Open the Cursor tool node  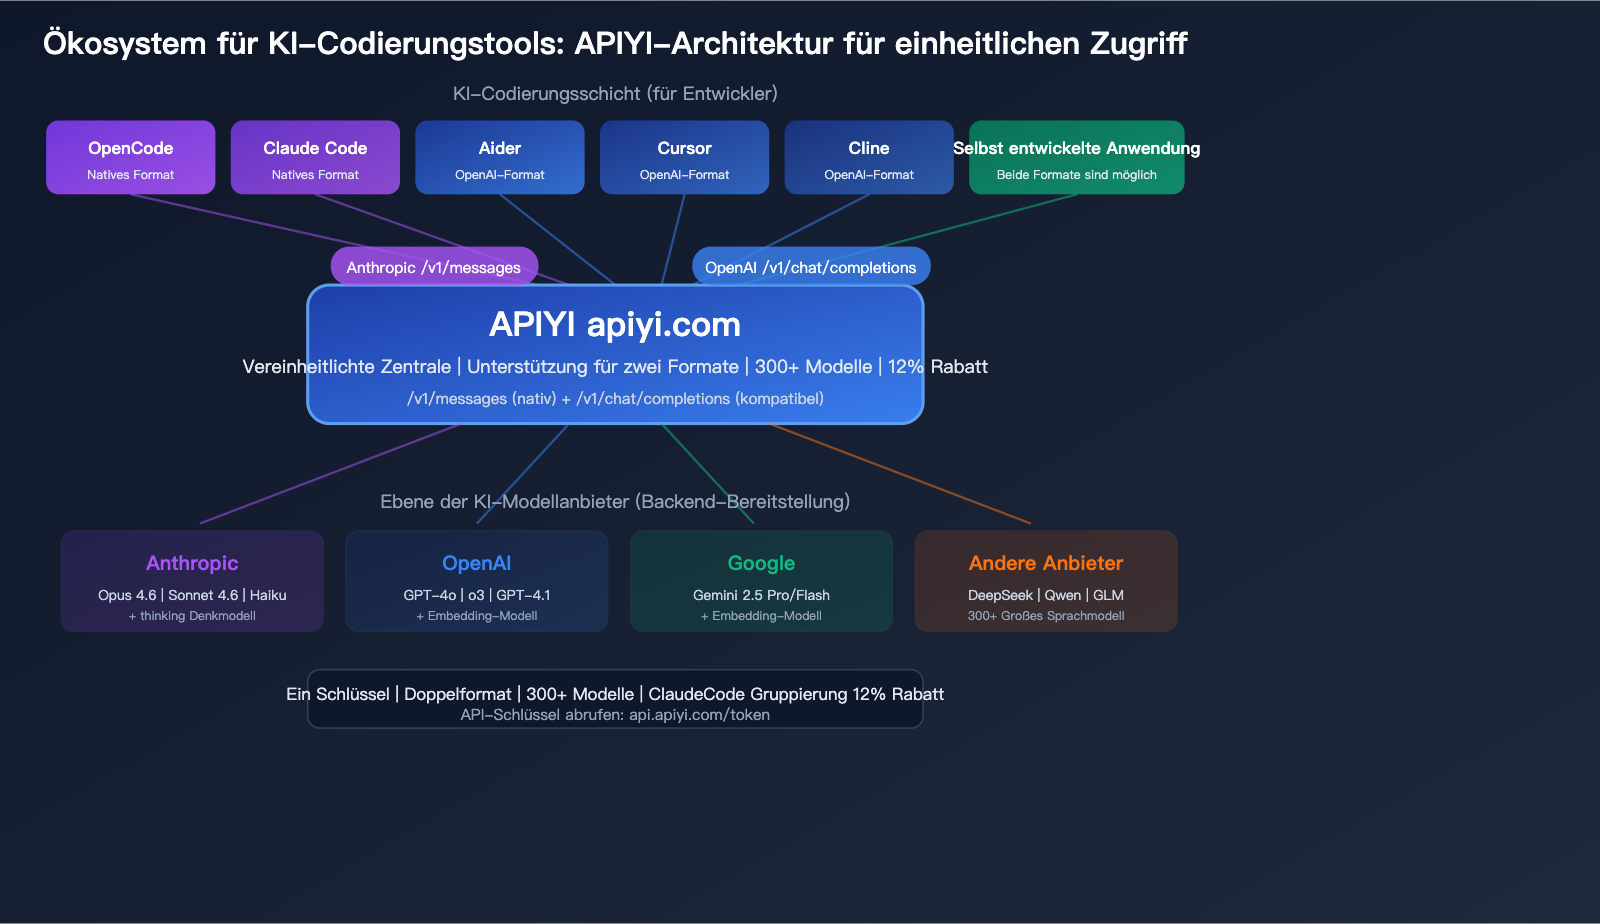click(684, 157)
